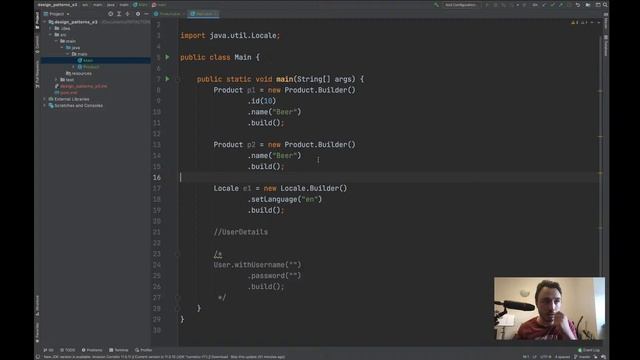Open the TODO tool window
The height and width of the screenshot is (360, 640).
[x=68, y=350]
